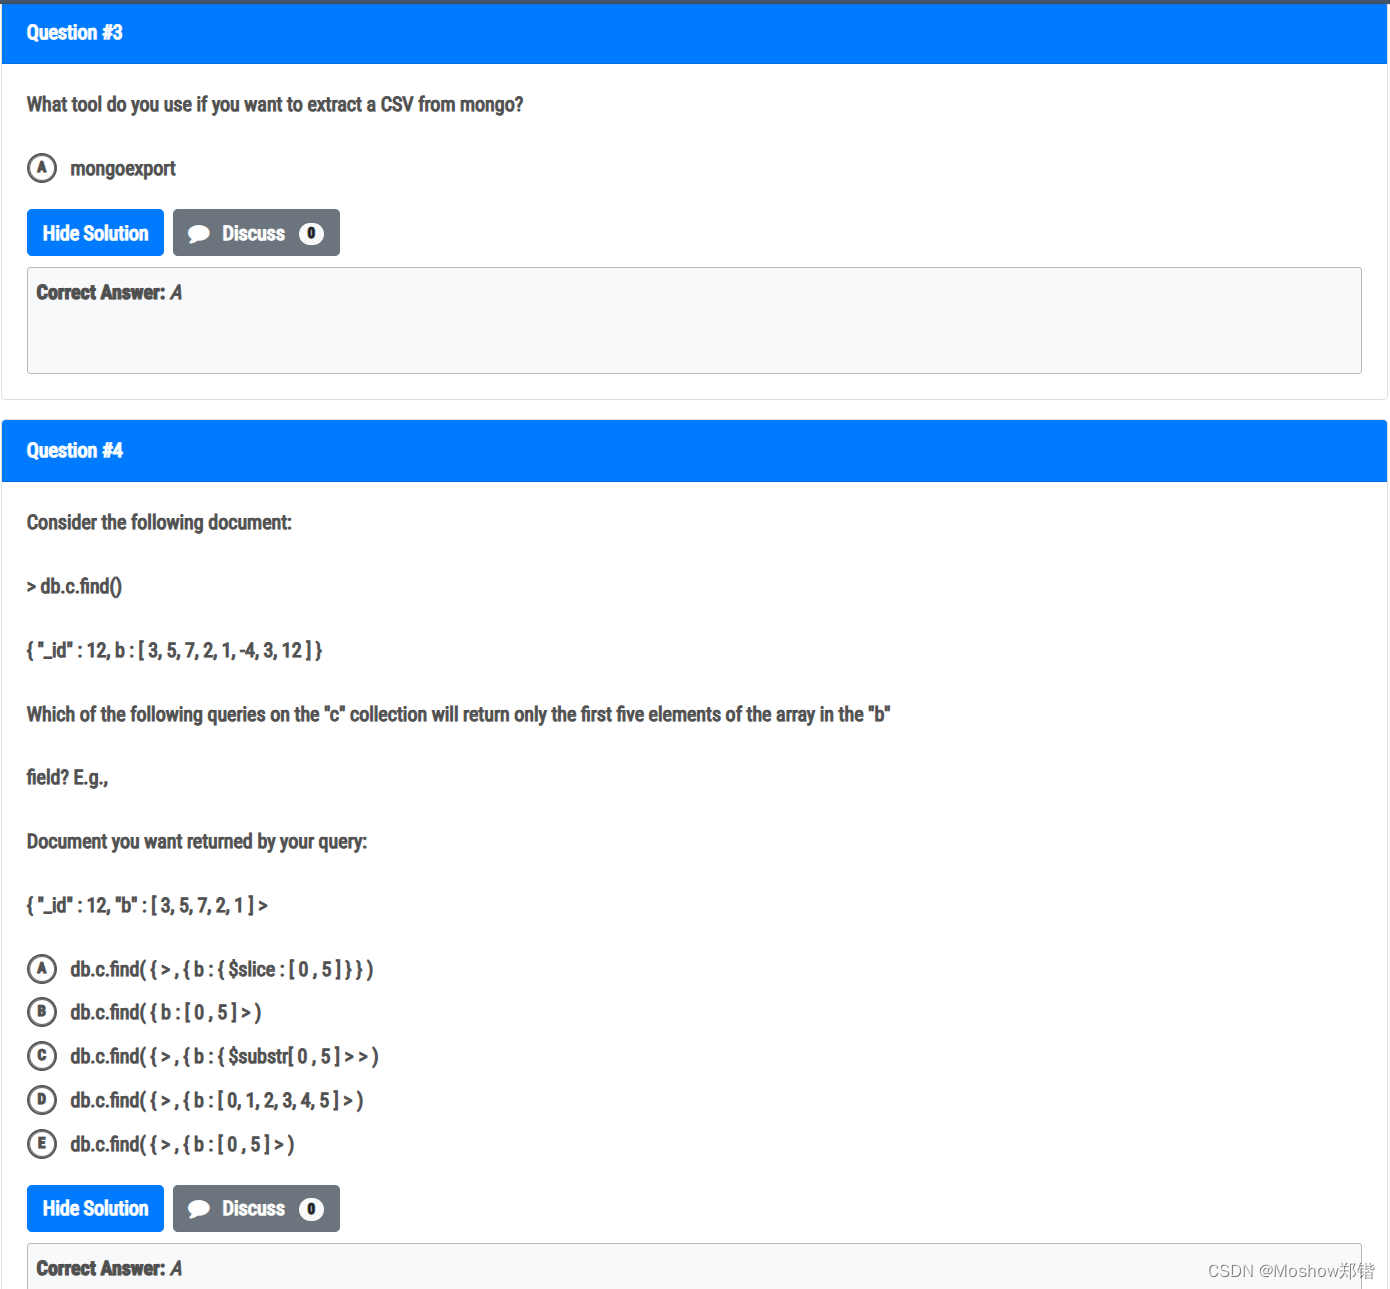Select answer A with $slice in Question #4
This screenshot has width=1390, height=1289.
coord(220,968)
